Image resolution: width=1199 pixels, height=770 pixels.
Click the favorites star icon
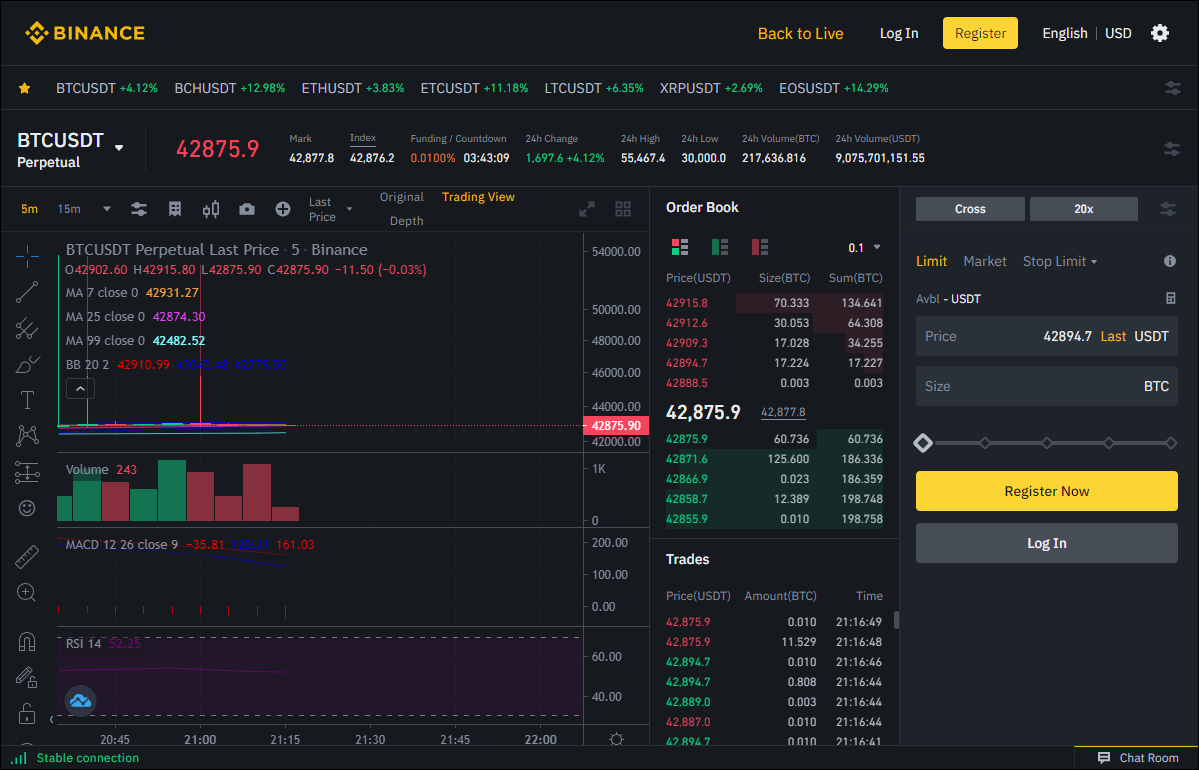click(24, 88)
